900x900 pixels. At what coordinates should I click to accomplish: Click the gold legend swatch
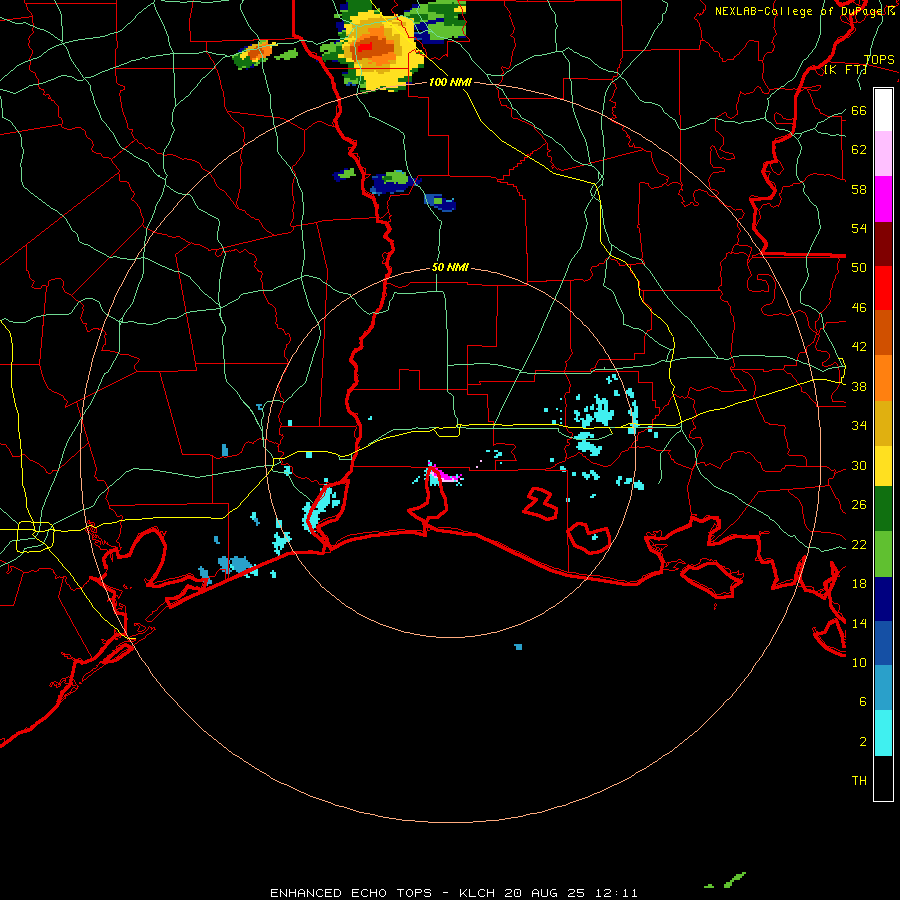click(x=883, y=423)
